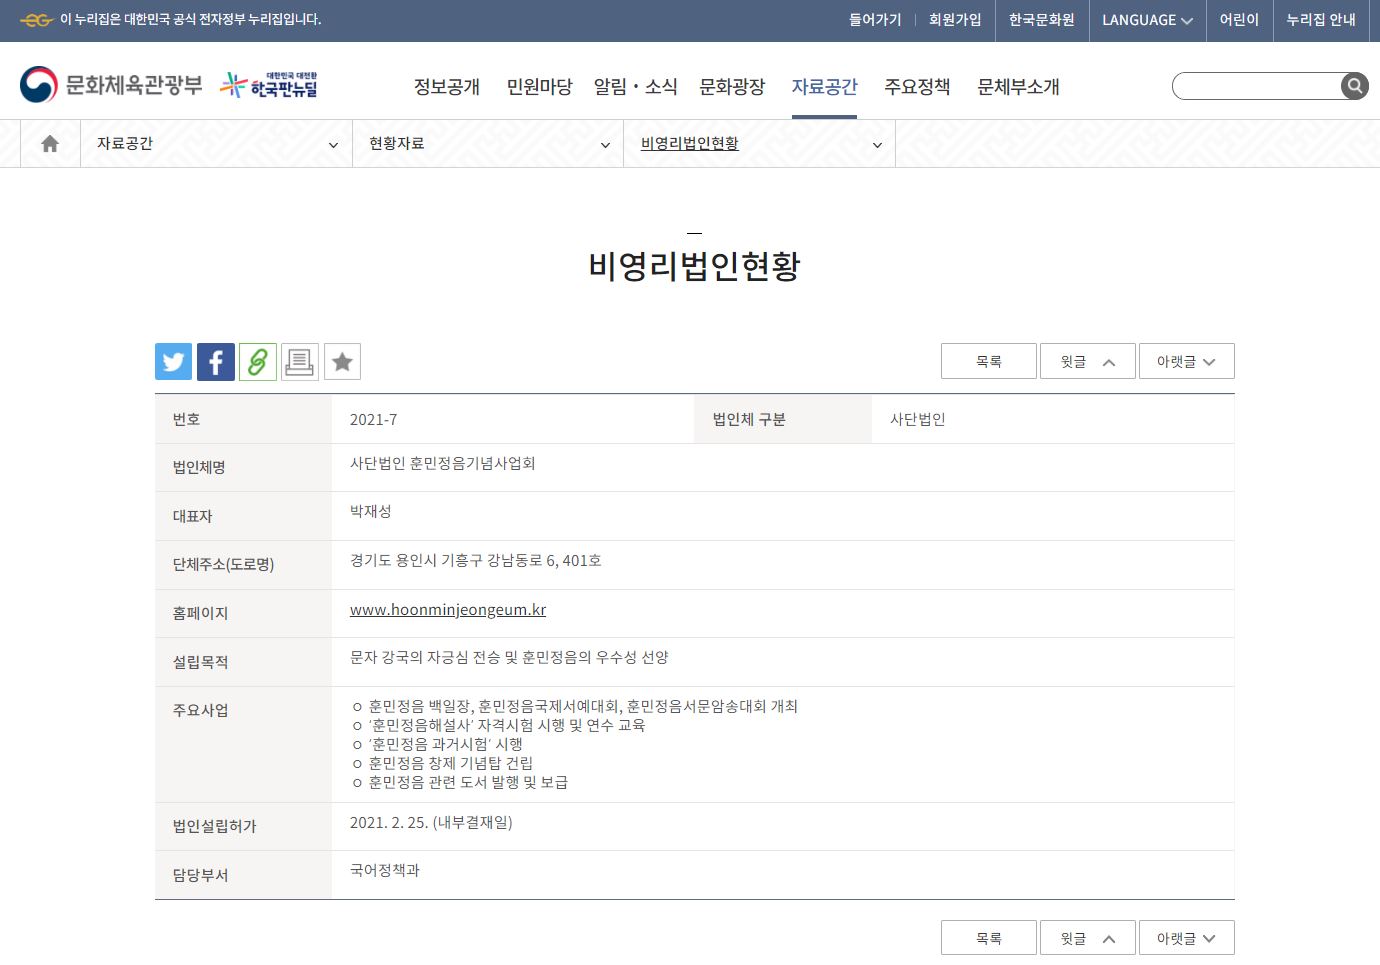1380x965 pixels.
Task: Open 자료공간 main menu
Action: pos(824,87)
